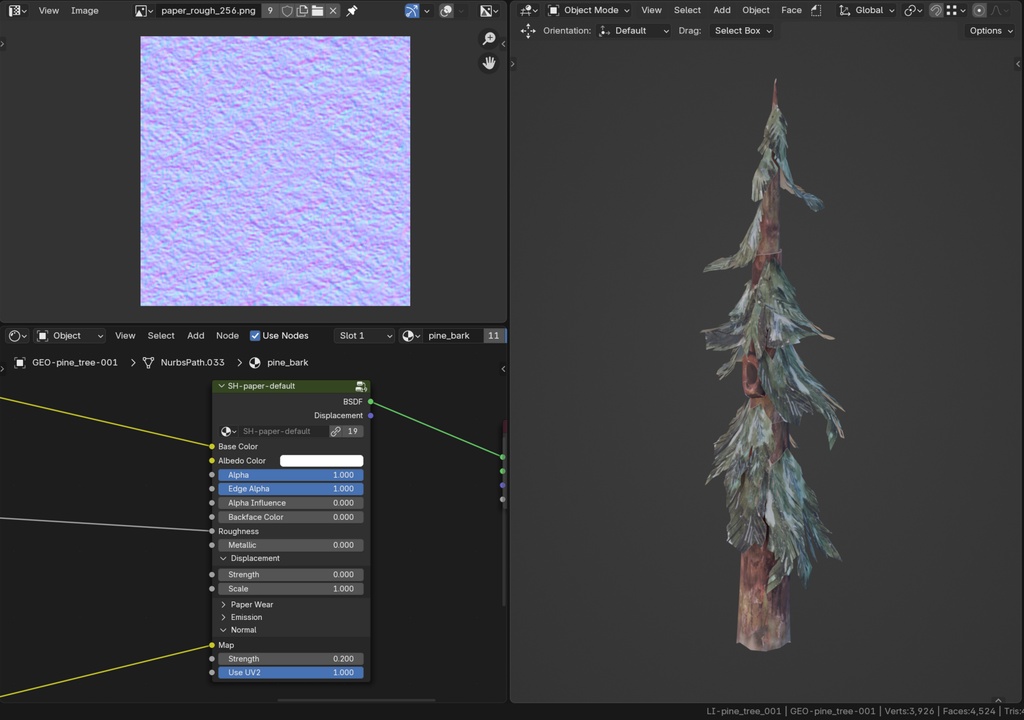This screenshot has width=1024, height=720.
Task: Toggle the Use UV2 option
Action: [x=290, y=673]
